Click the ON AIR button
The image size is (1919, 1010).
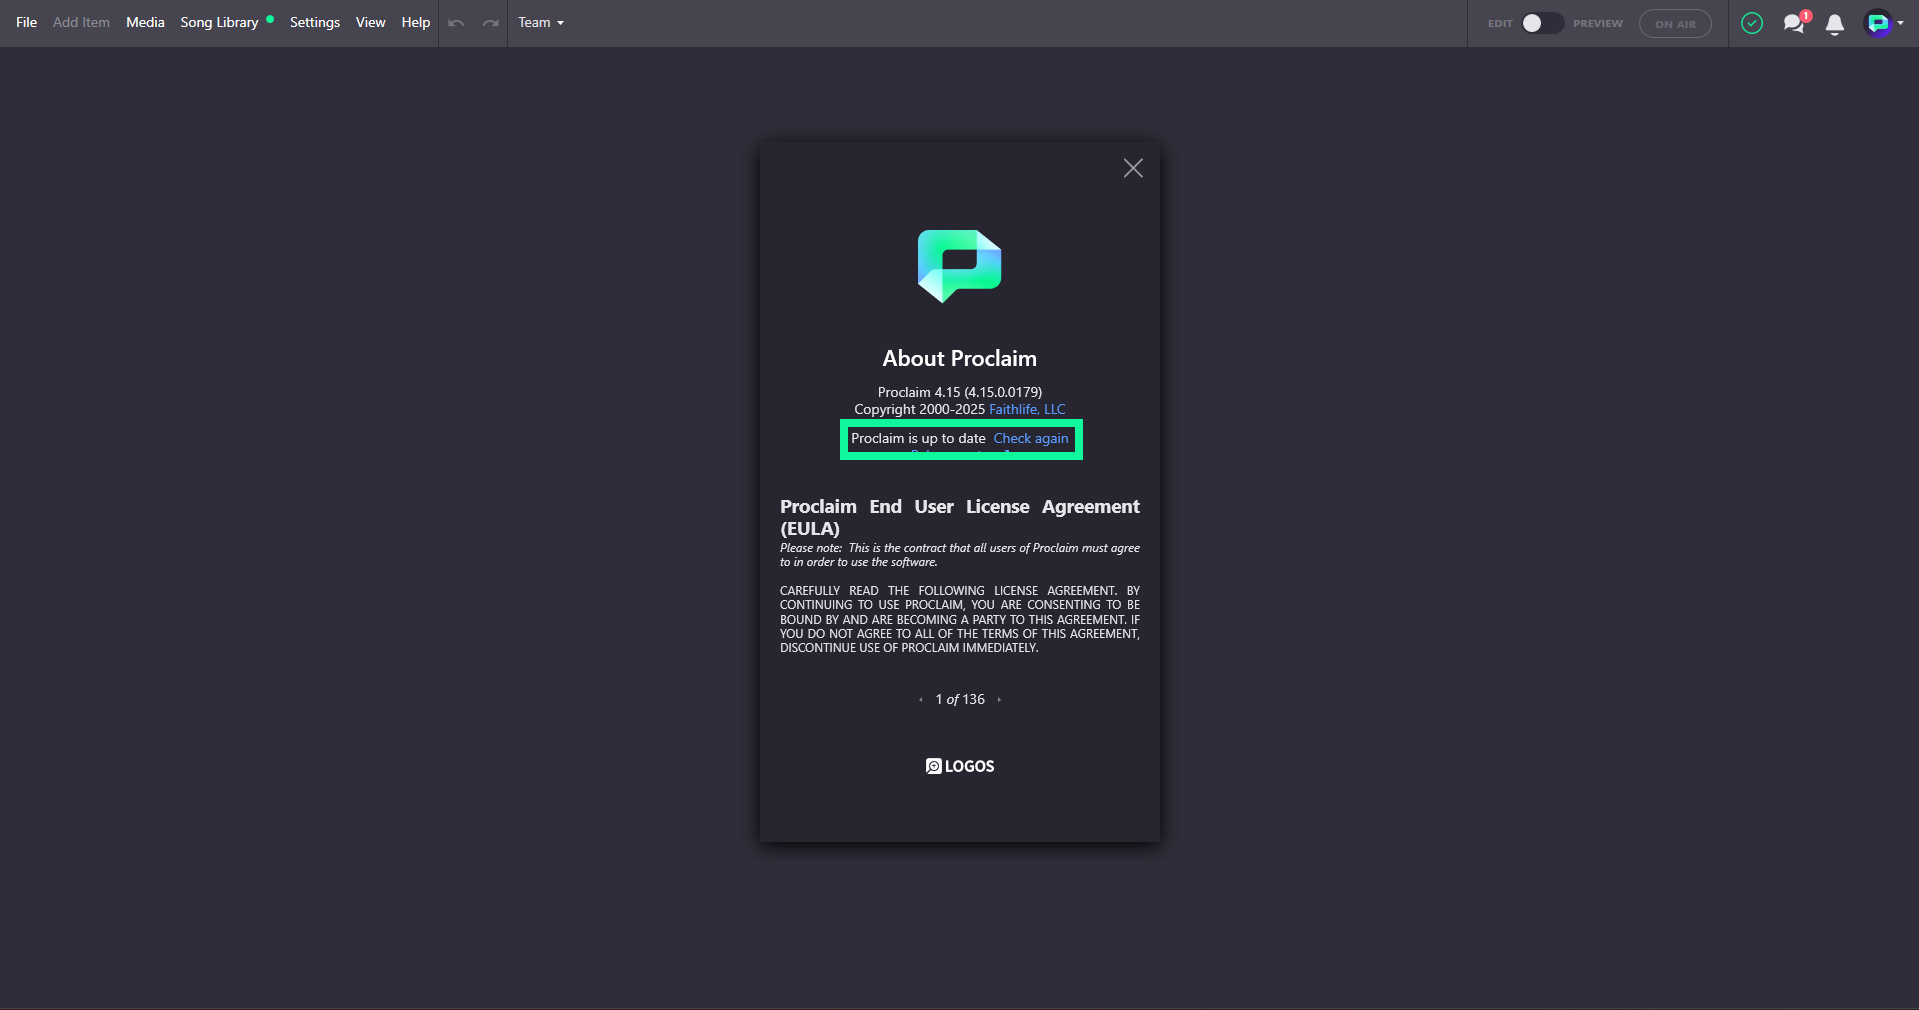click(1675, 23)
